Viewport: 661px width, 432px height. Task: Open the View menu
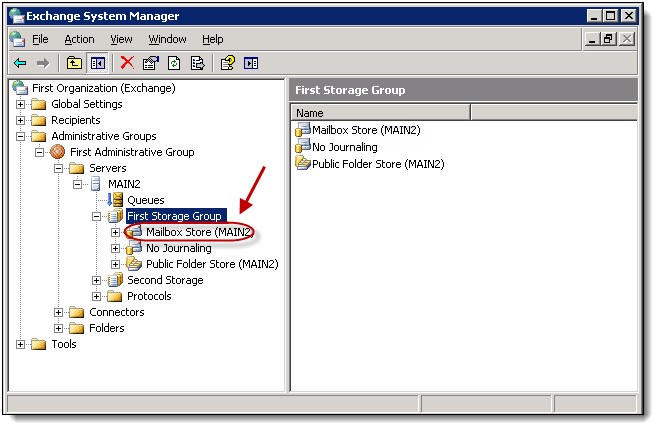coord(121,39)
